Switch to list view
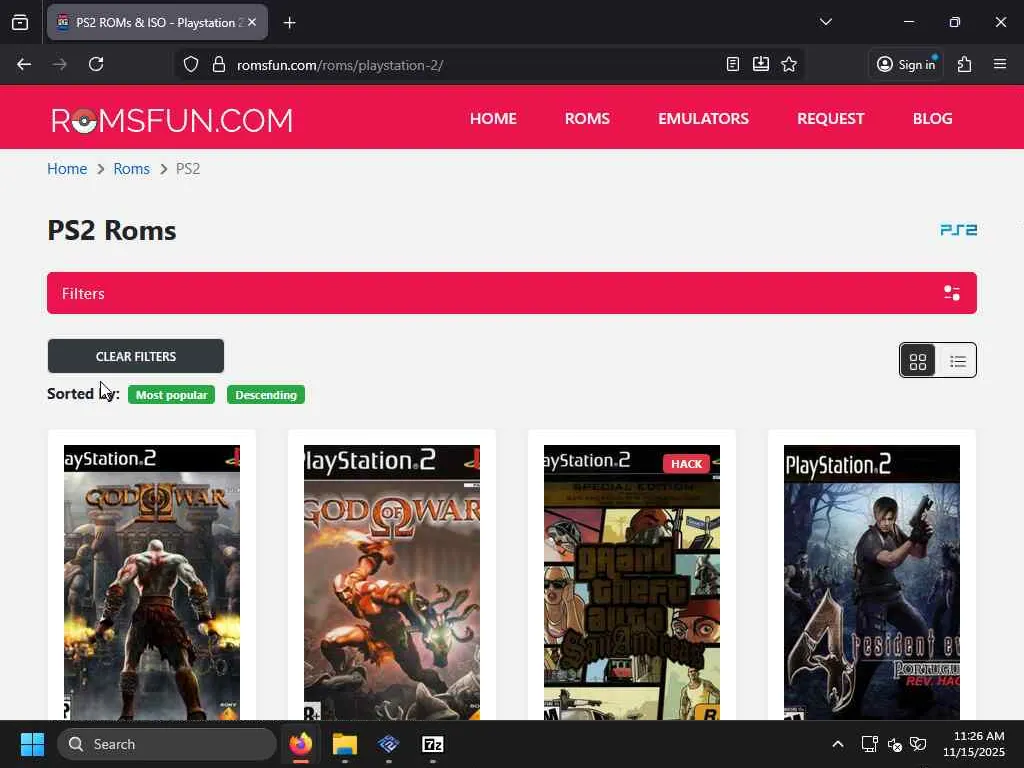Screen dimensions: 1024x768 pos(957,360)
